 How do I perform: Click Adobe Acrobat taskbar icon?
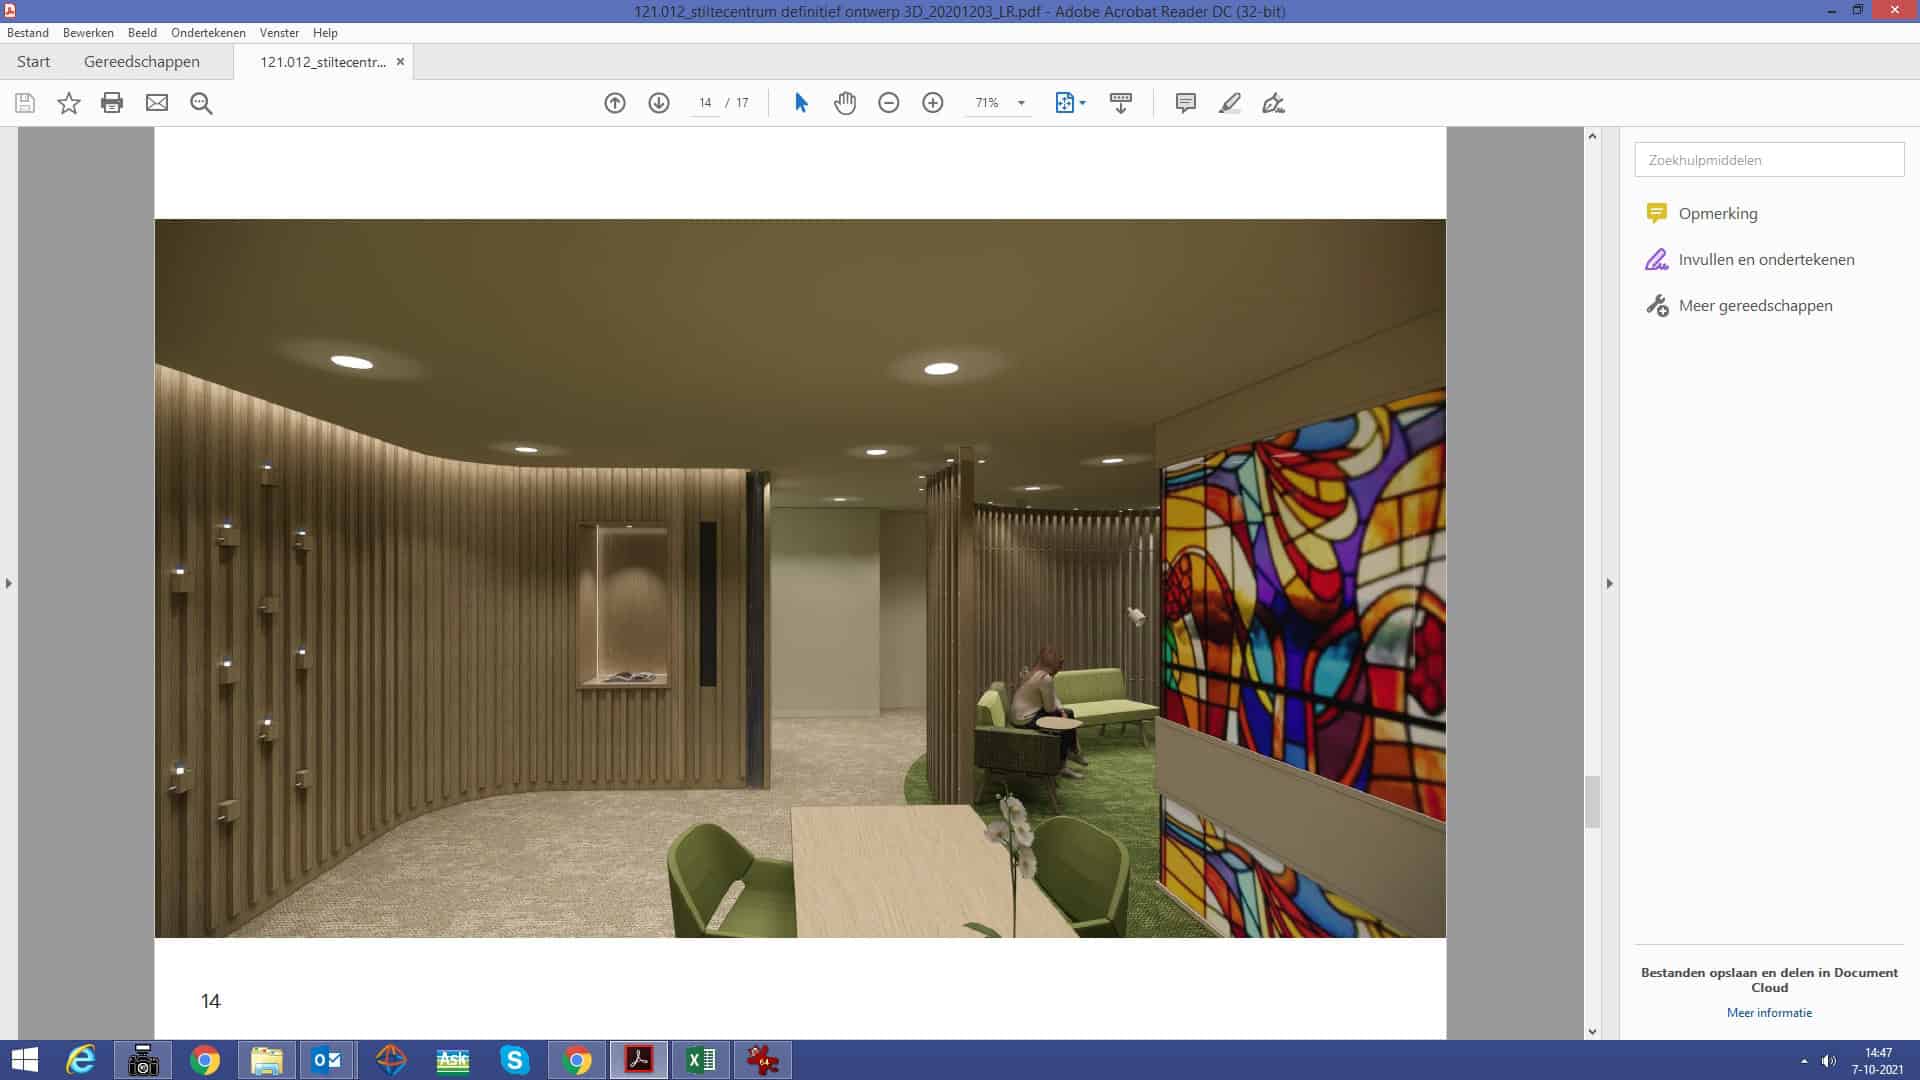tap(639, 1060)
